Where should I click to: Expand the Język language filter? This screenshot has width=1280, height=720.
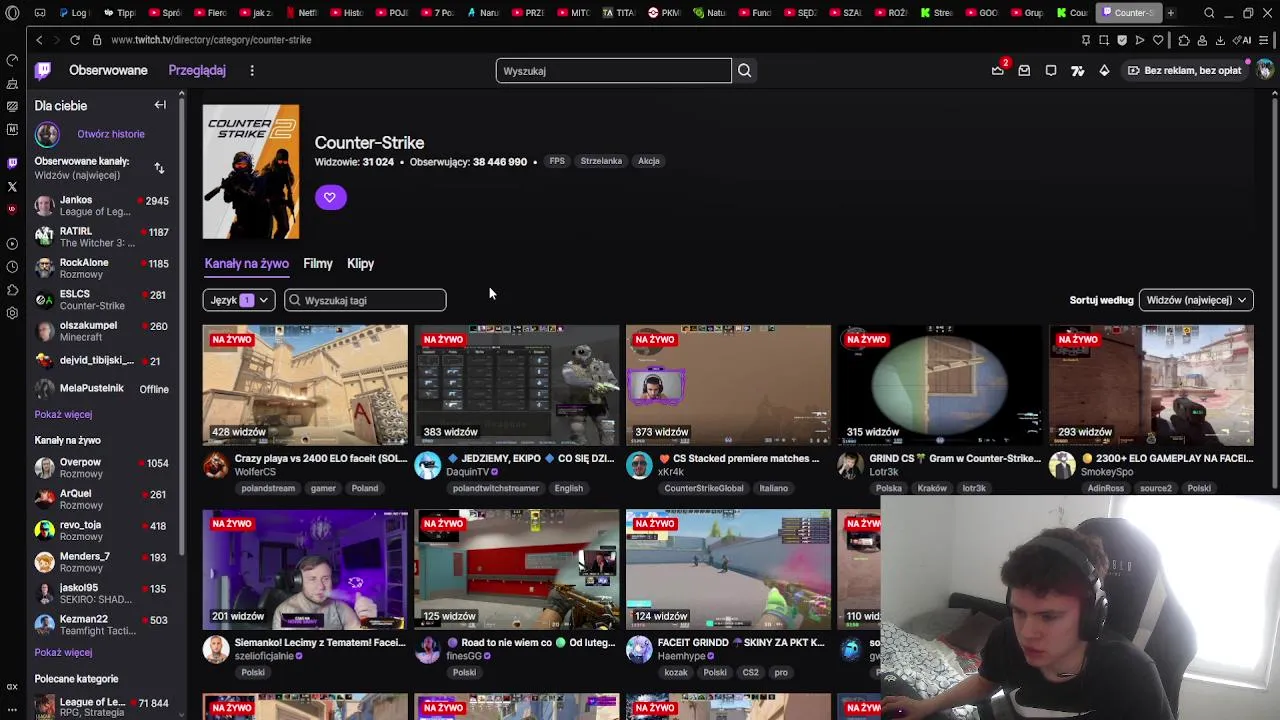[x=239, y=300]
